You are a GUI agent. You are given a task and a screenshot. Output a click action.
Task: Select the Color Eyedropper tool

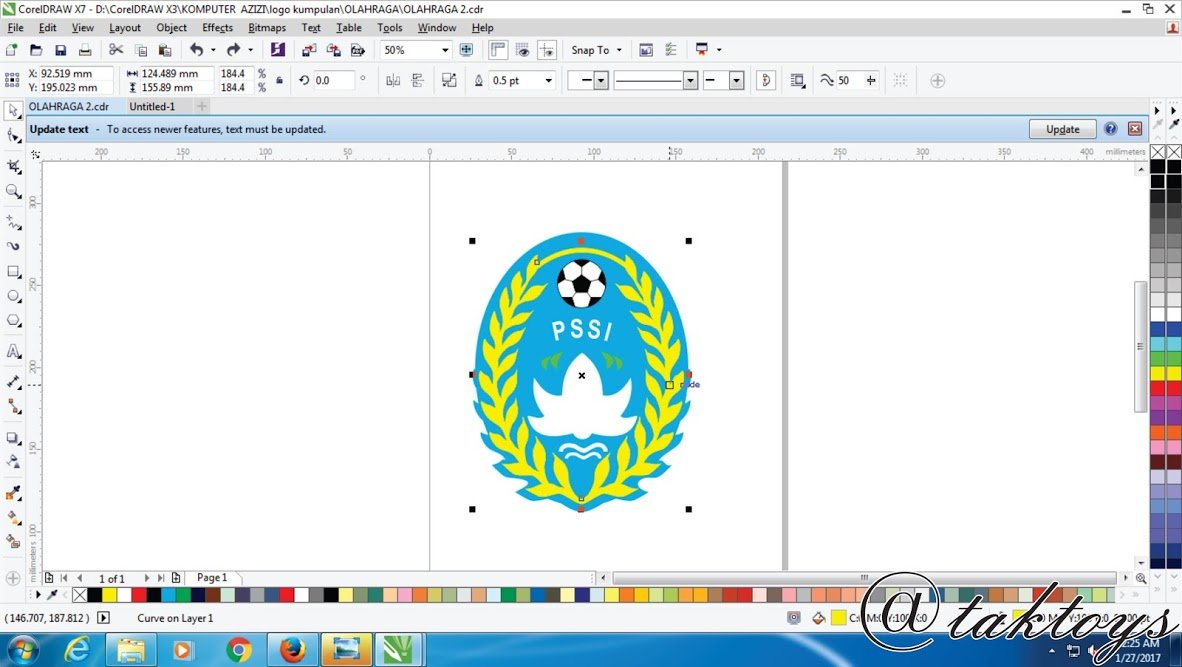13,494
